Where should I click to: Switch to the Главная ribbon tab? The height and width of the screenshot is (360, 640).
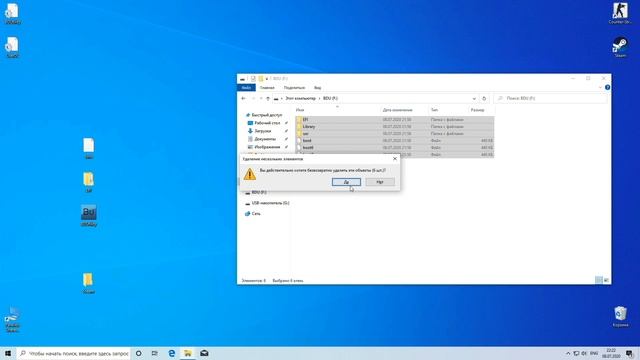[x=267, y=87]
